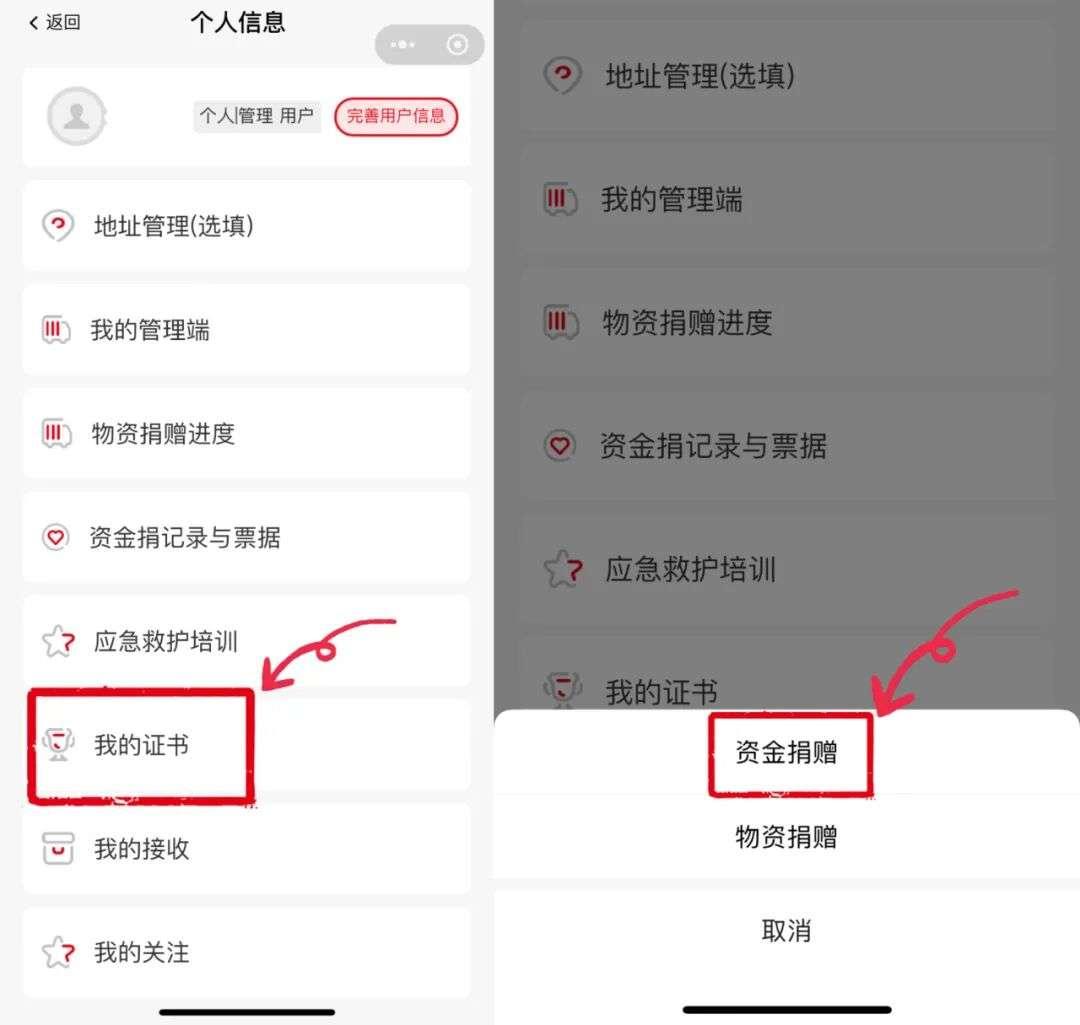Open 我的证书 in the left list
This screenshot has width=1080, height=1025.
click(x=247, y=745)
